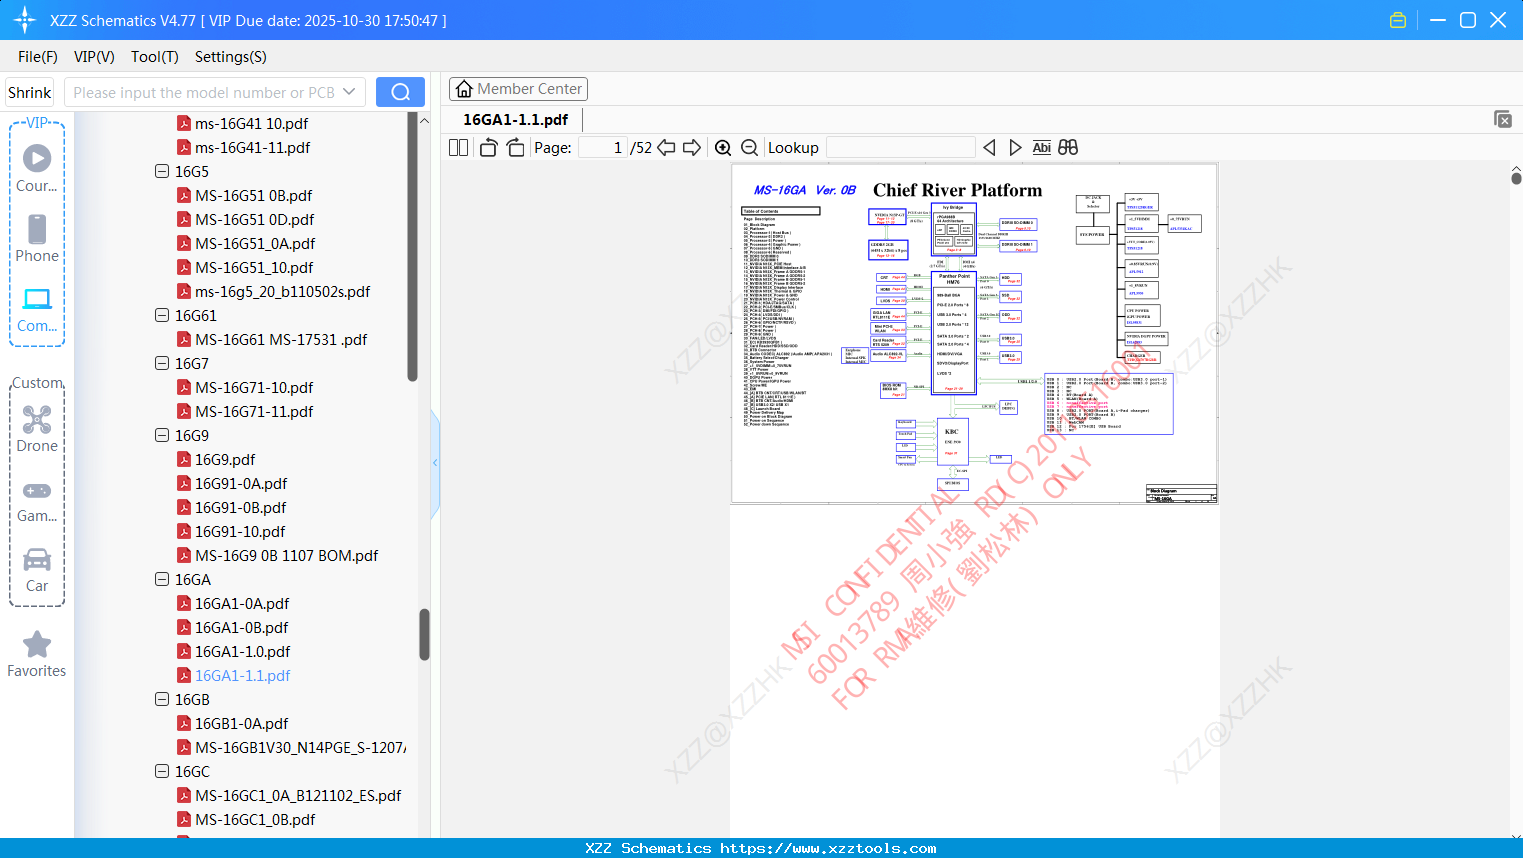The image size is (1523, 858).
Task: Click the Lookup text field
Action: (x=900, y=148)
